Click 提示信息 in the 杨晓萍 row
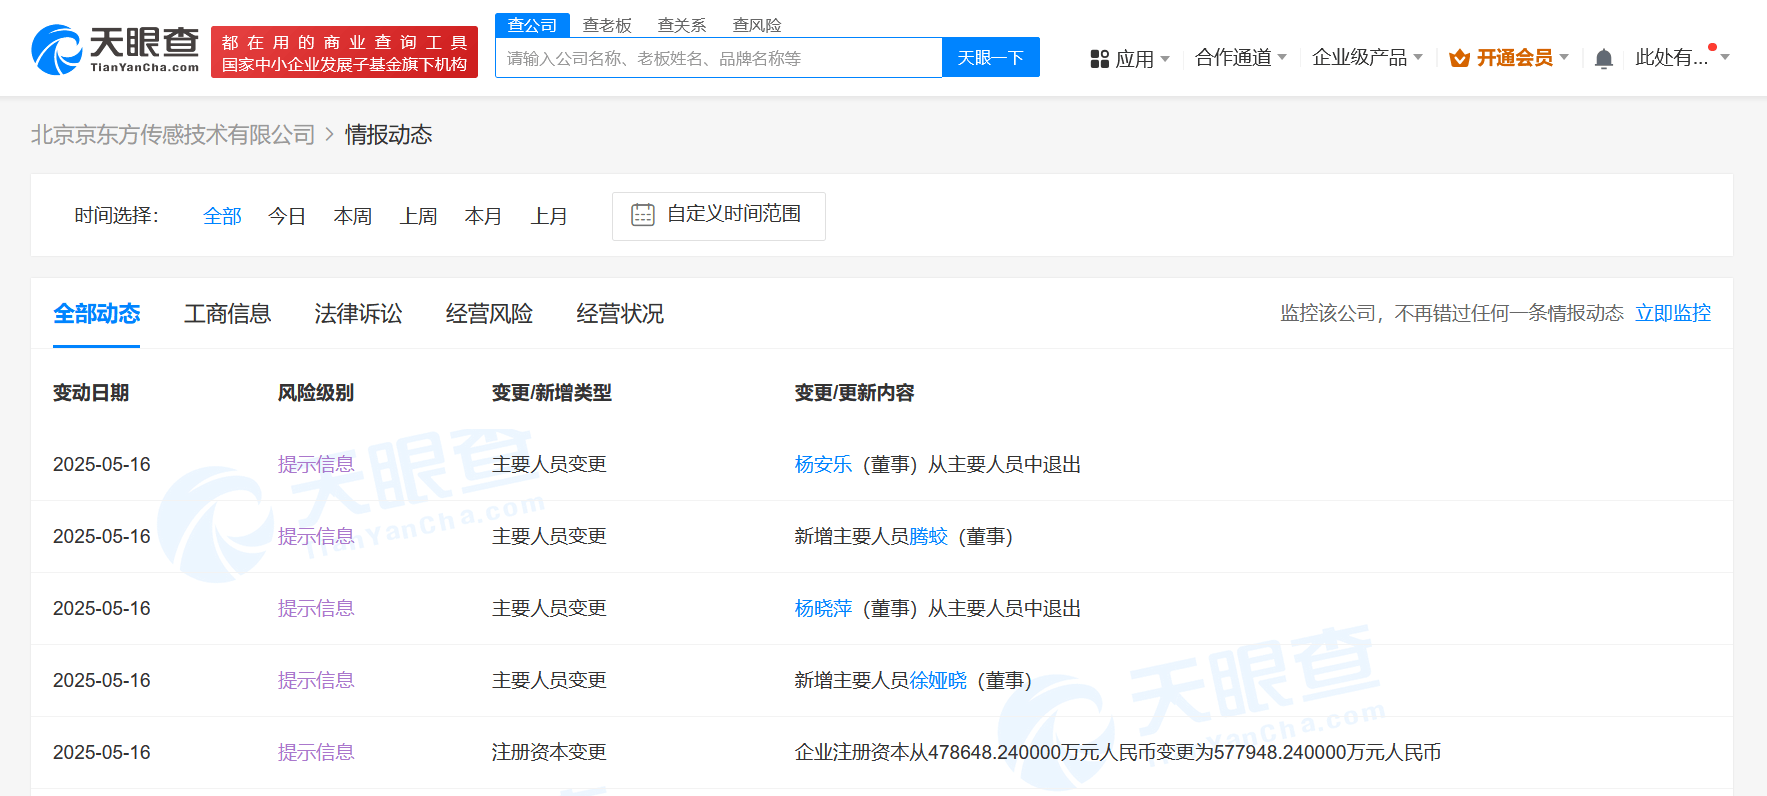The height and width of the screenshot is (796, 1767). tap(316, 608)
